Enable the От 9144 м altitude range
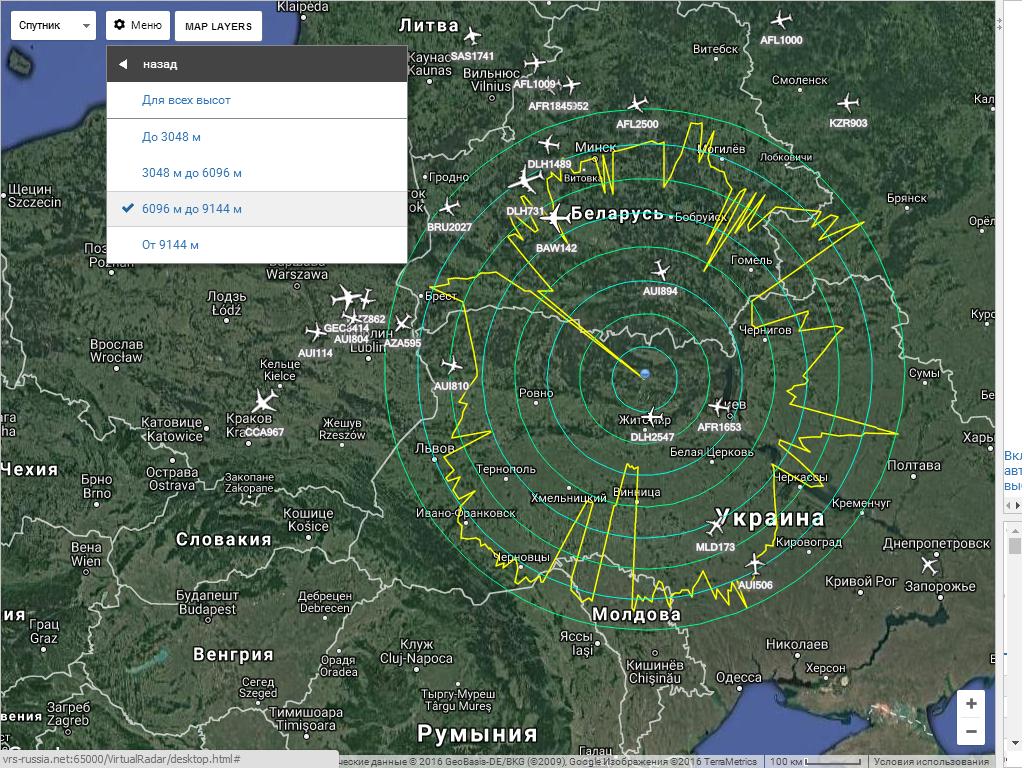 point(170,245)
